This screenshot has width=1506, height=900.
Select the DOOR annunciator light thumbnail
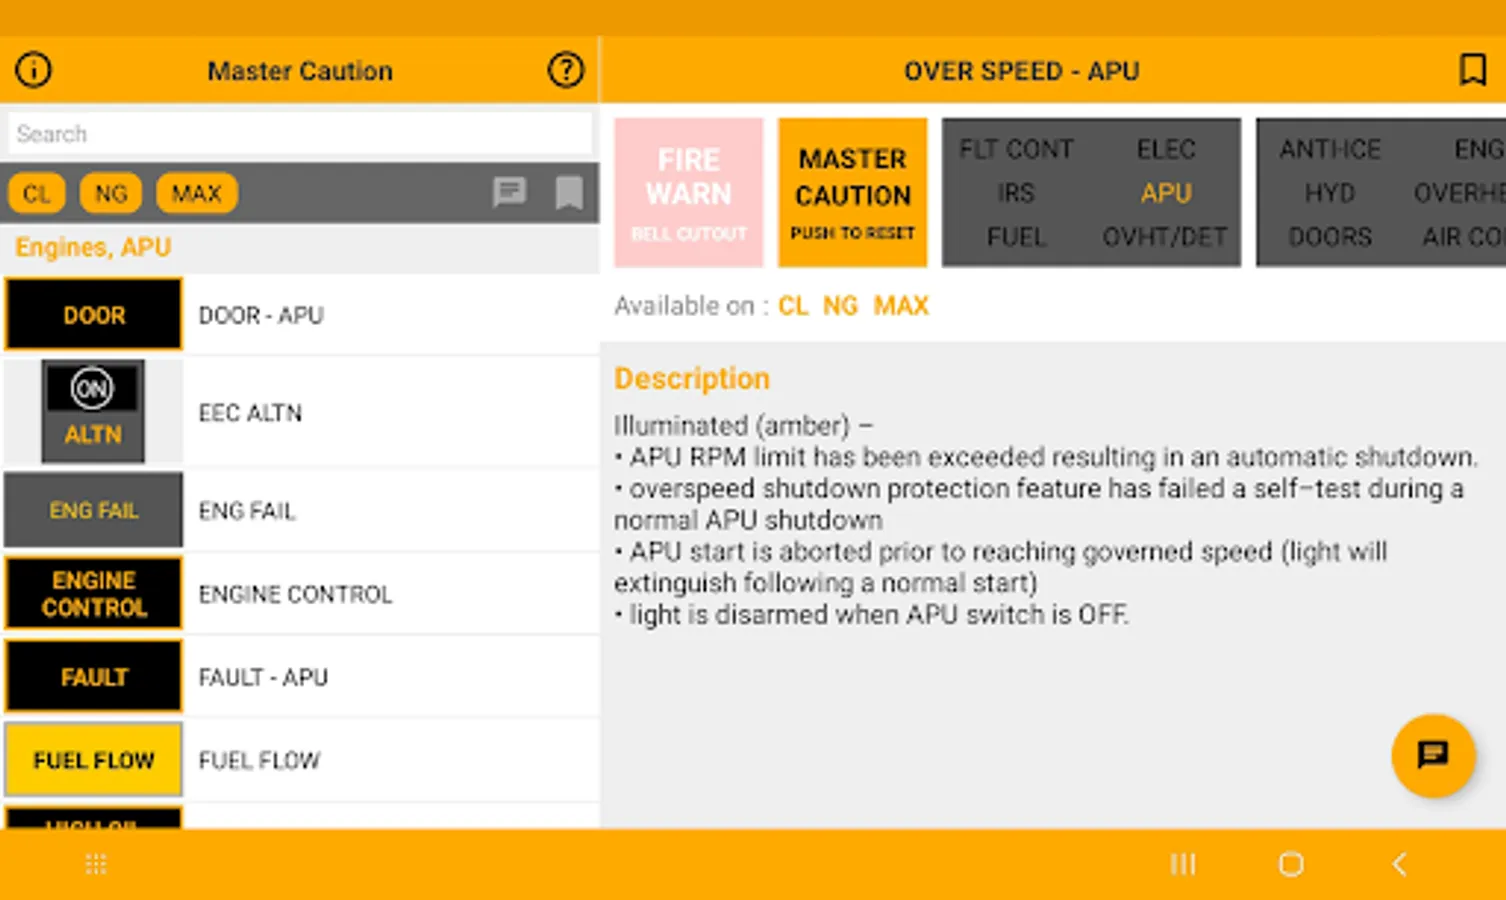coord(94,315)
